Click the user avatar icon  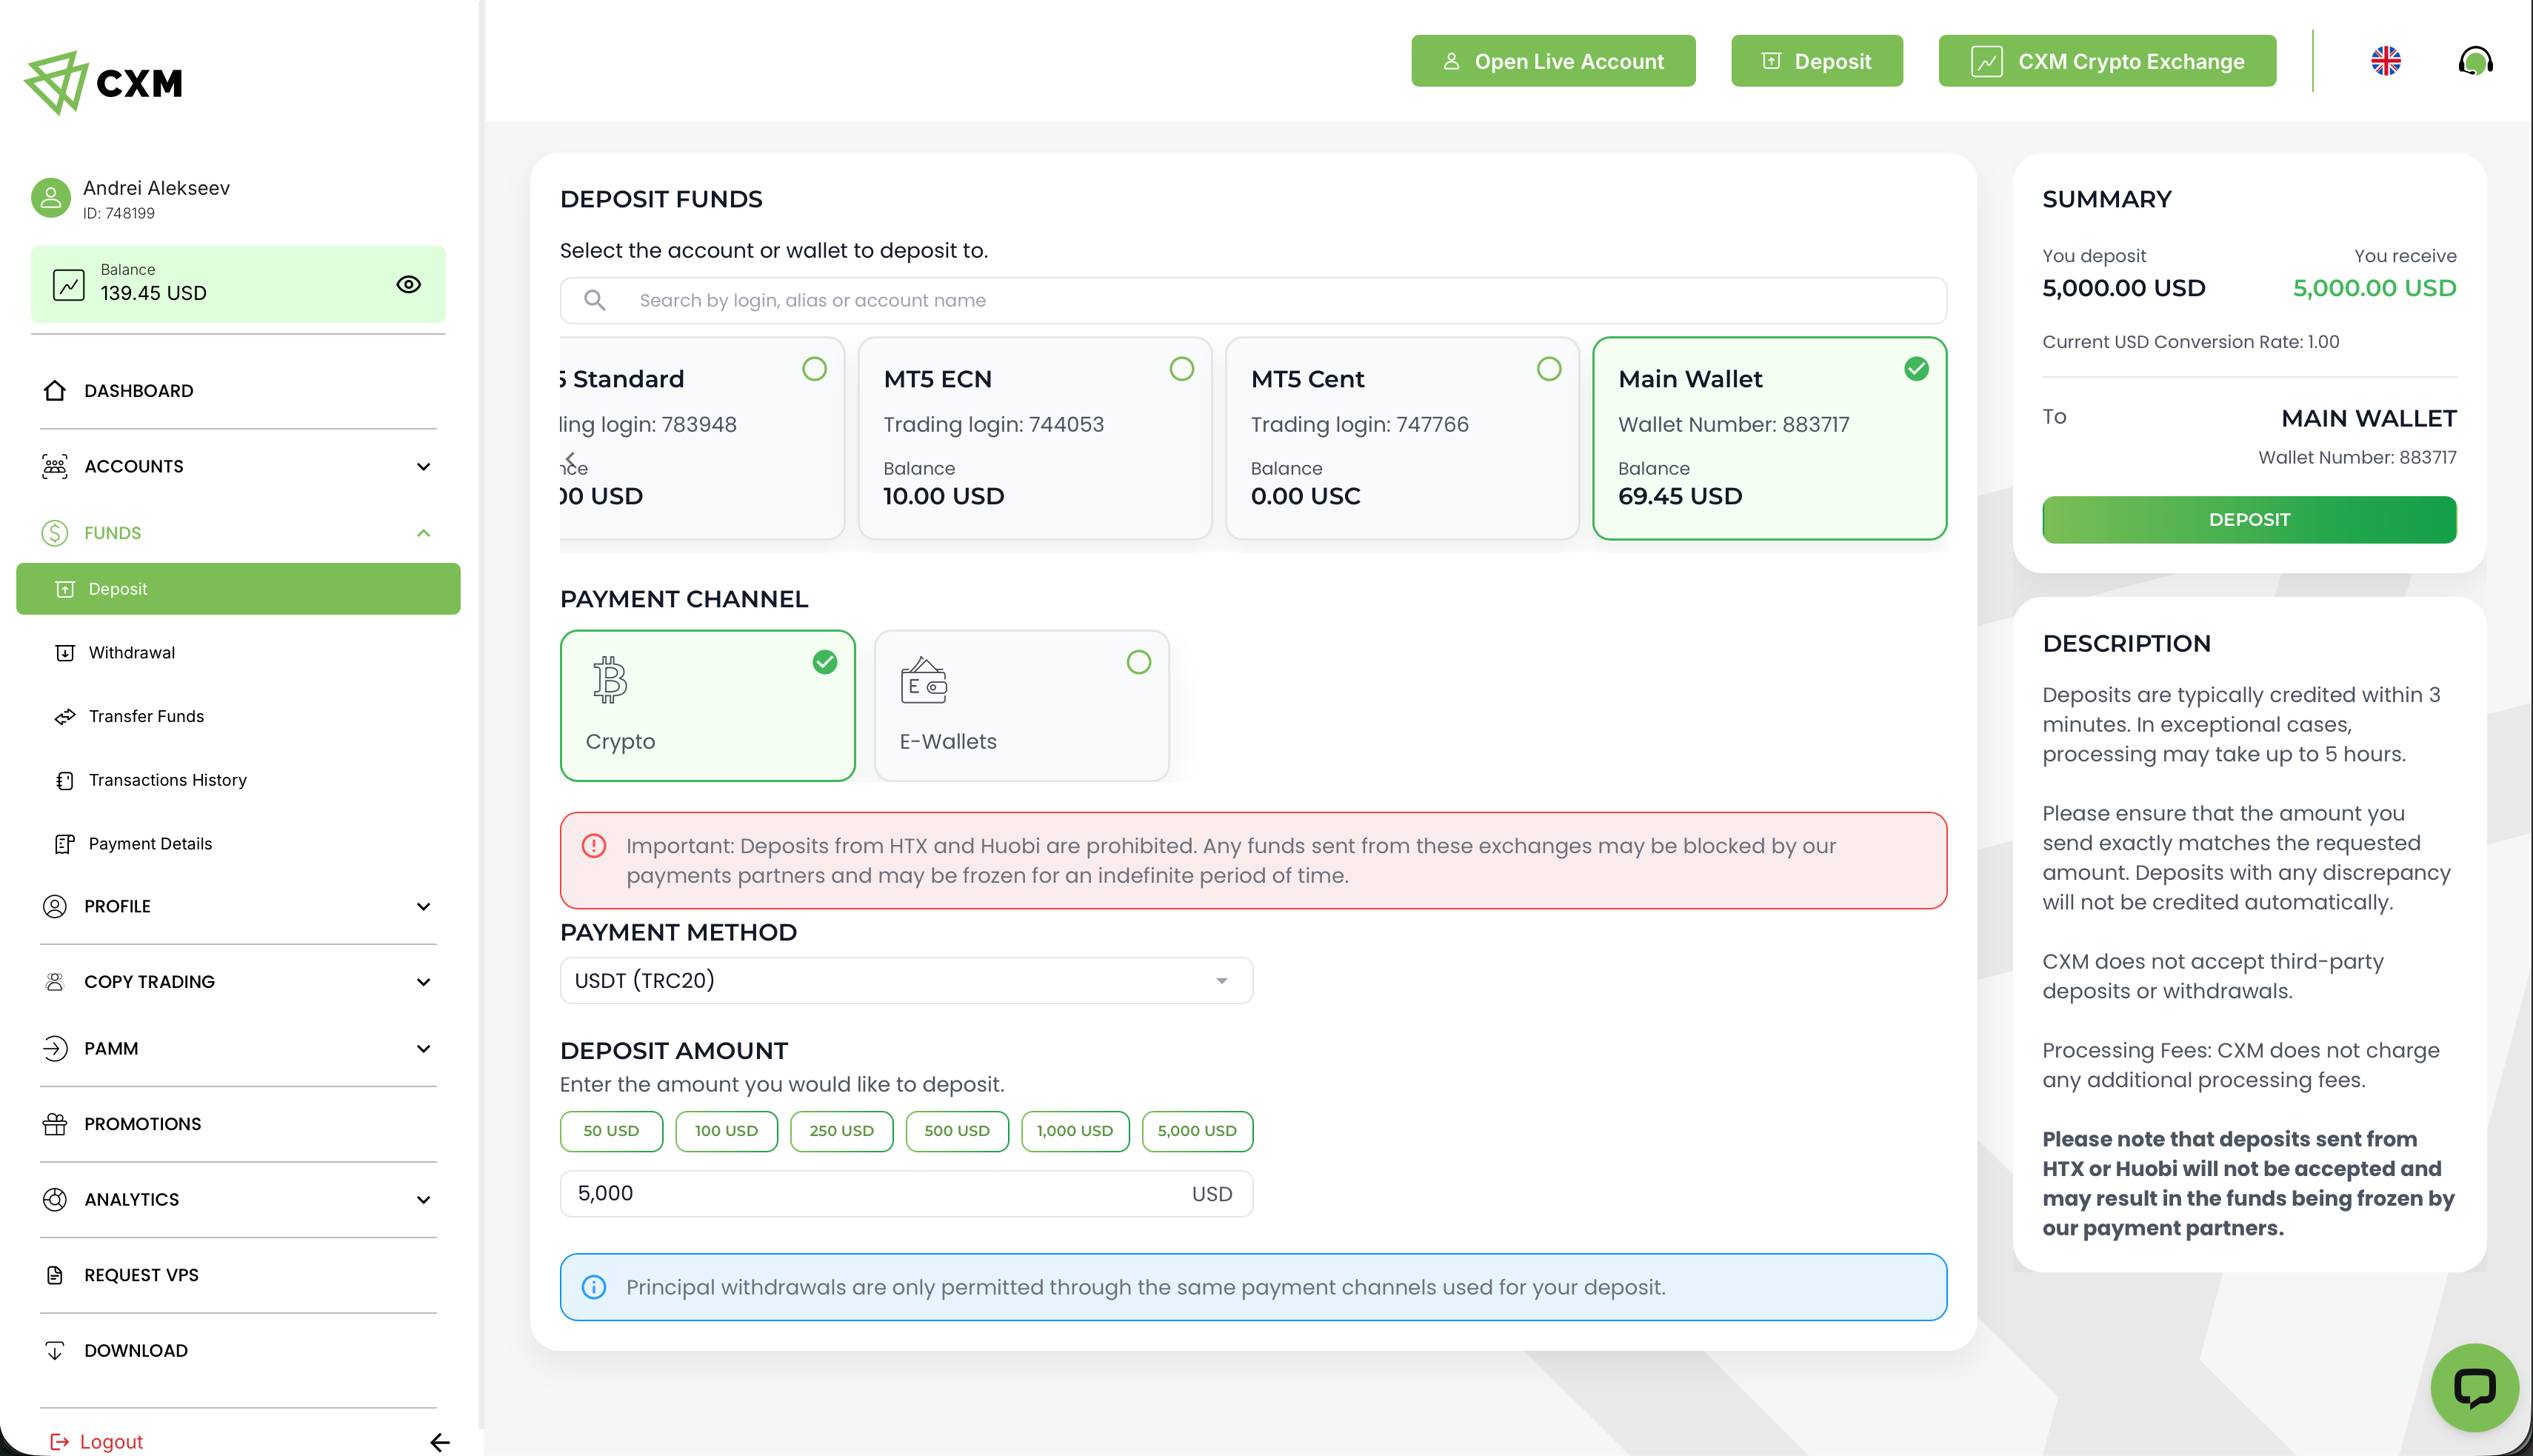pos(51,198)
